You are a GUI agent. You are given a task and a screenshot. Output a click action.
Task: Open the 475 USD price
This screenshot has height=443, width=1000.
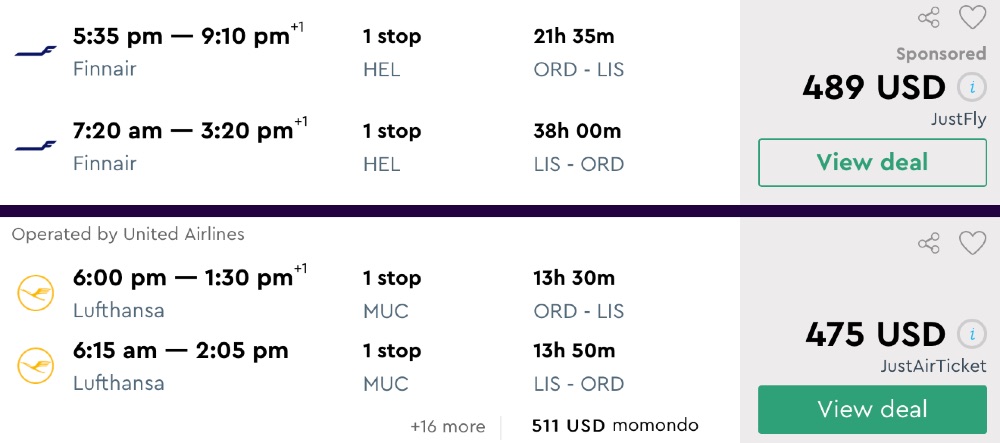[875, 333]
